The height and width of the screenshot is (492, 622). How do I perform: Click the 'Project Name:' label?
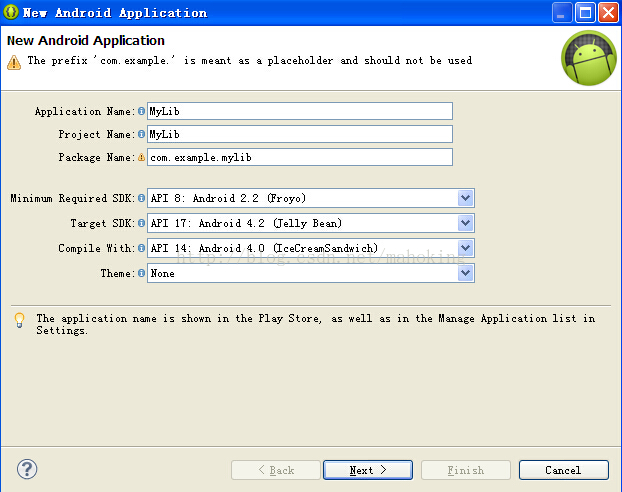pos(97,135)
